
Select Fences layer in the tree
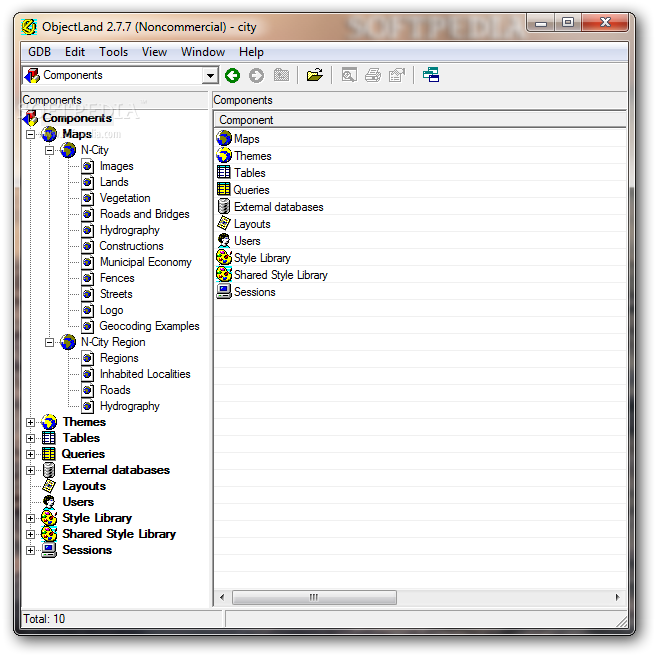pyautogui.click(x=117, y=278)
